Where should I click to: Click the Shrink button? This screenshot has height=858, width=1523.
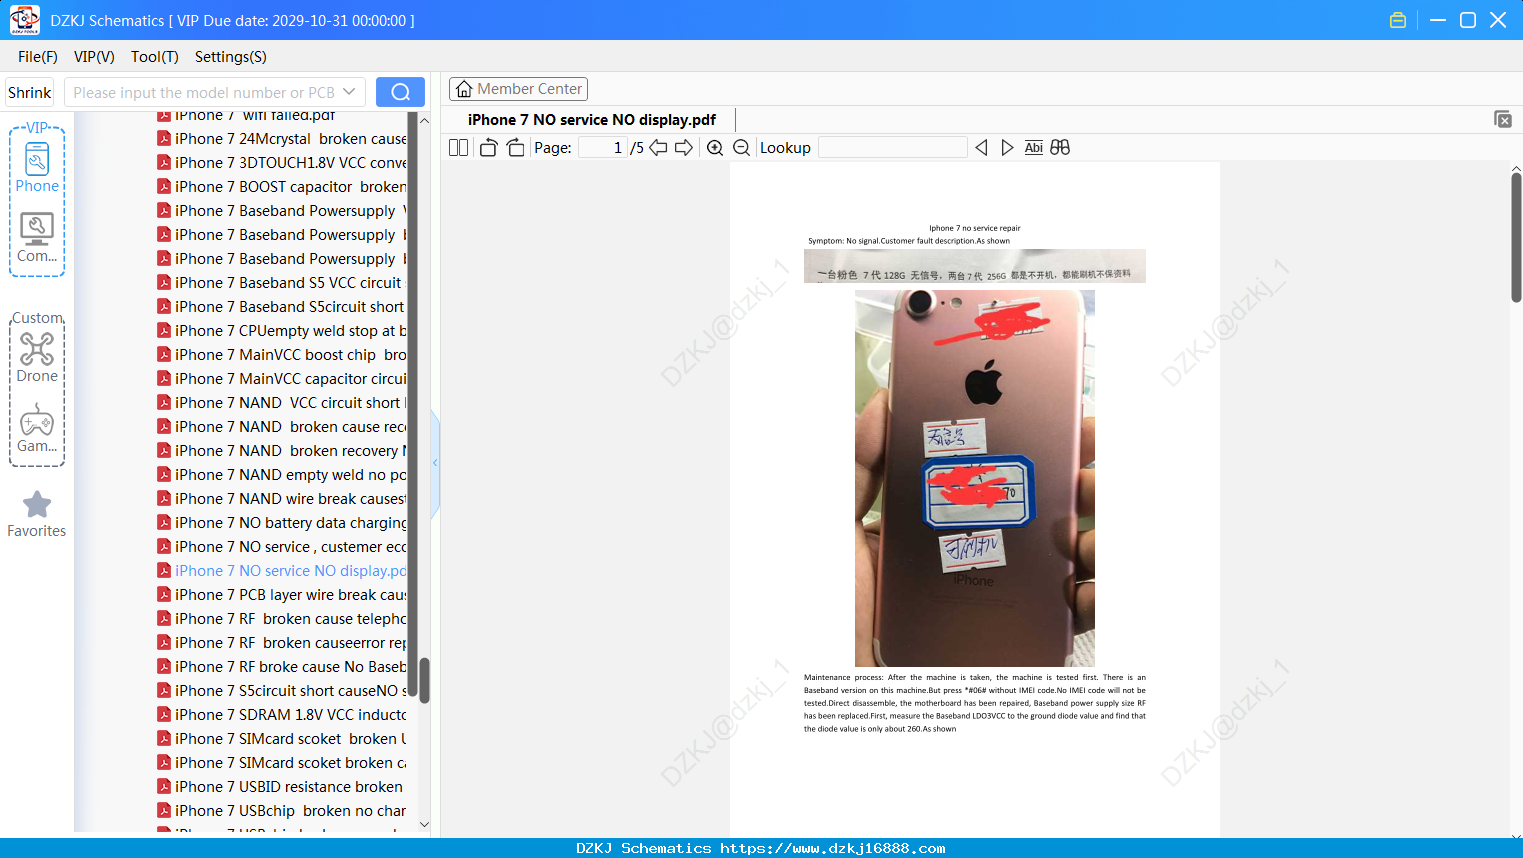(x=29, y=92)
